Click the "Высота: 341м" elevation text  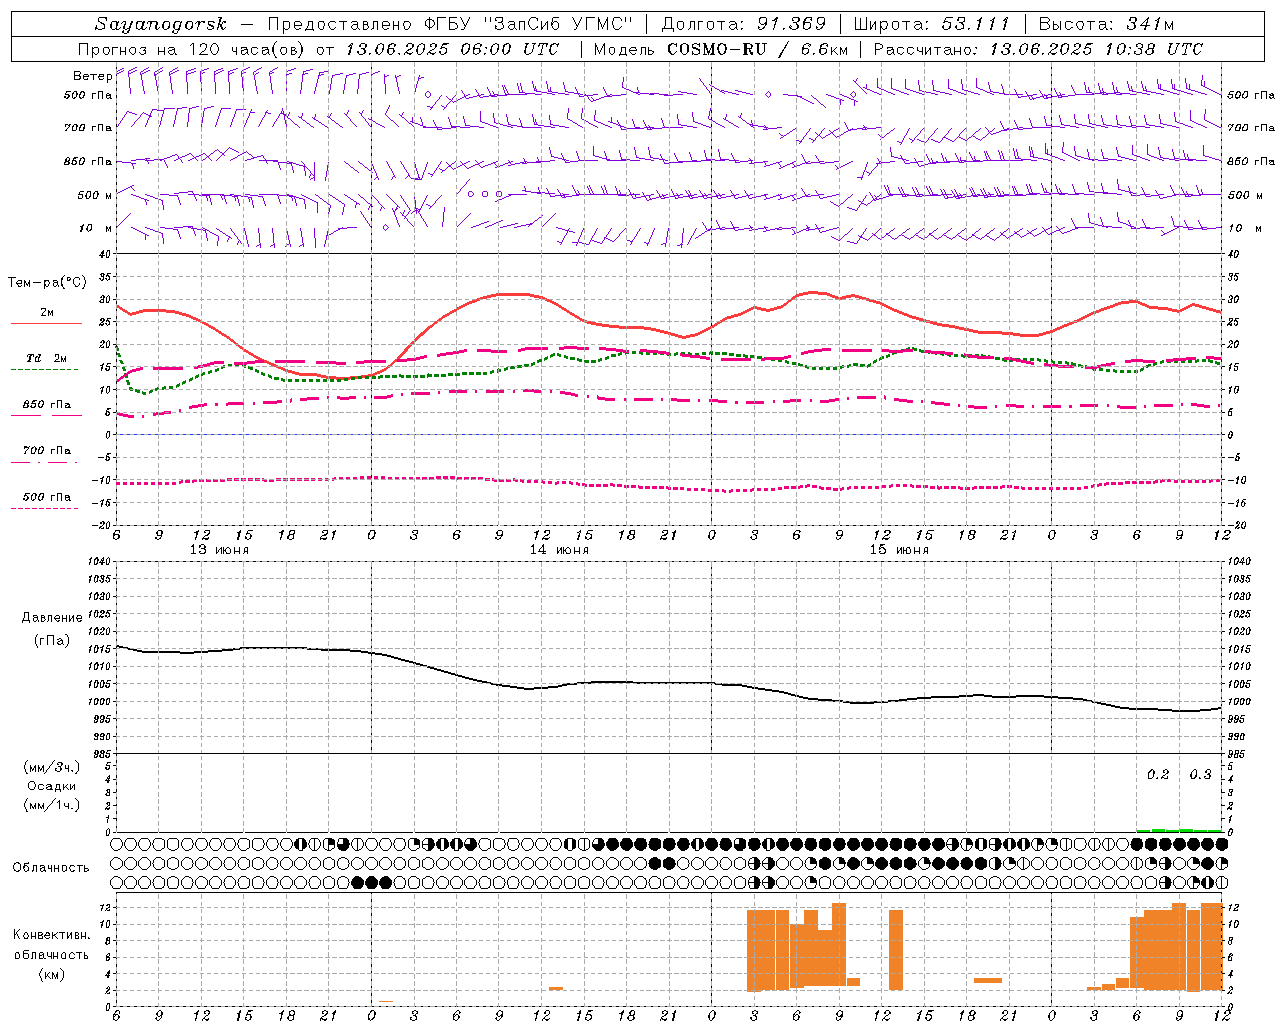coord(1106,24)
